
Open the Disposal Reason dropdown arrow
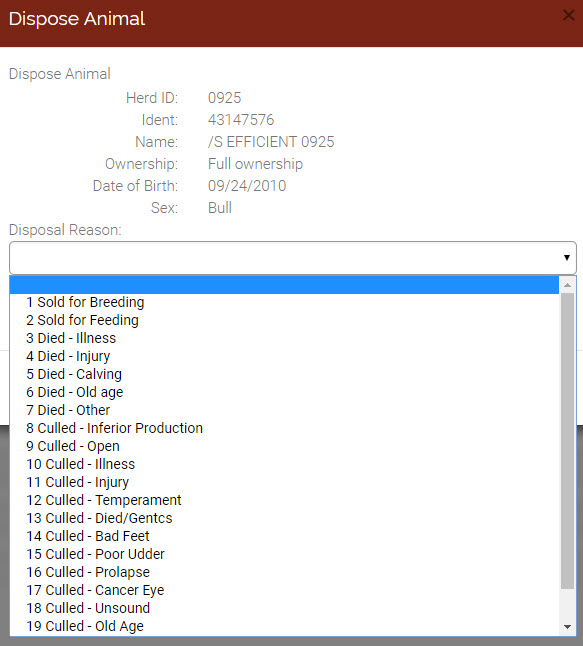tap(567, 257)
